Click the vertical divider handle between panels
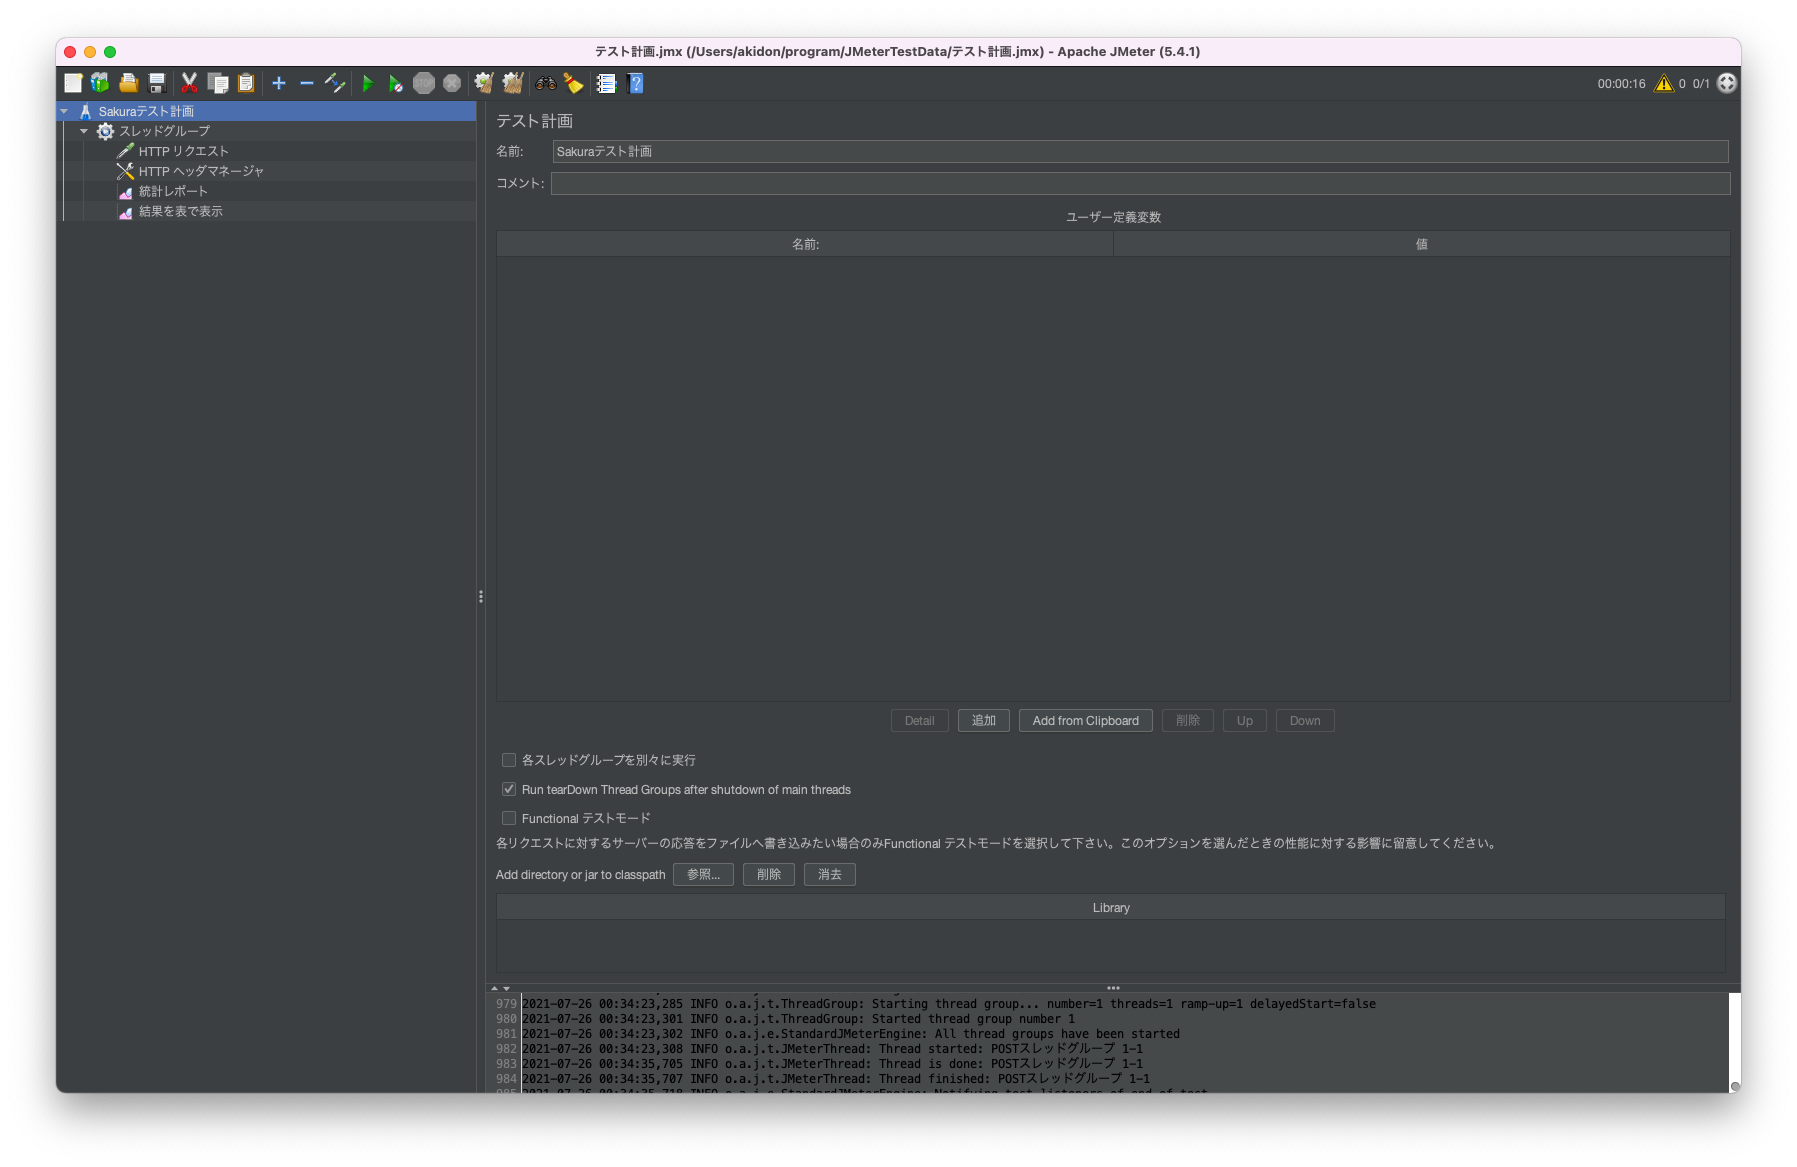The width and height of the screenshot is (1797, 1167). pyautogui.click(x=481, y=597)
